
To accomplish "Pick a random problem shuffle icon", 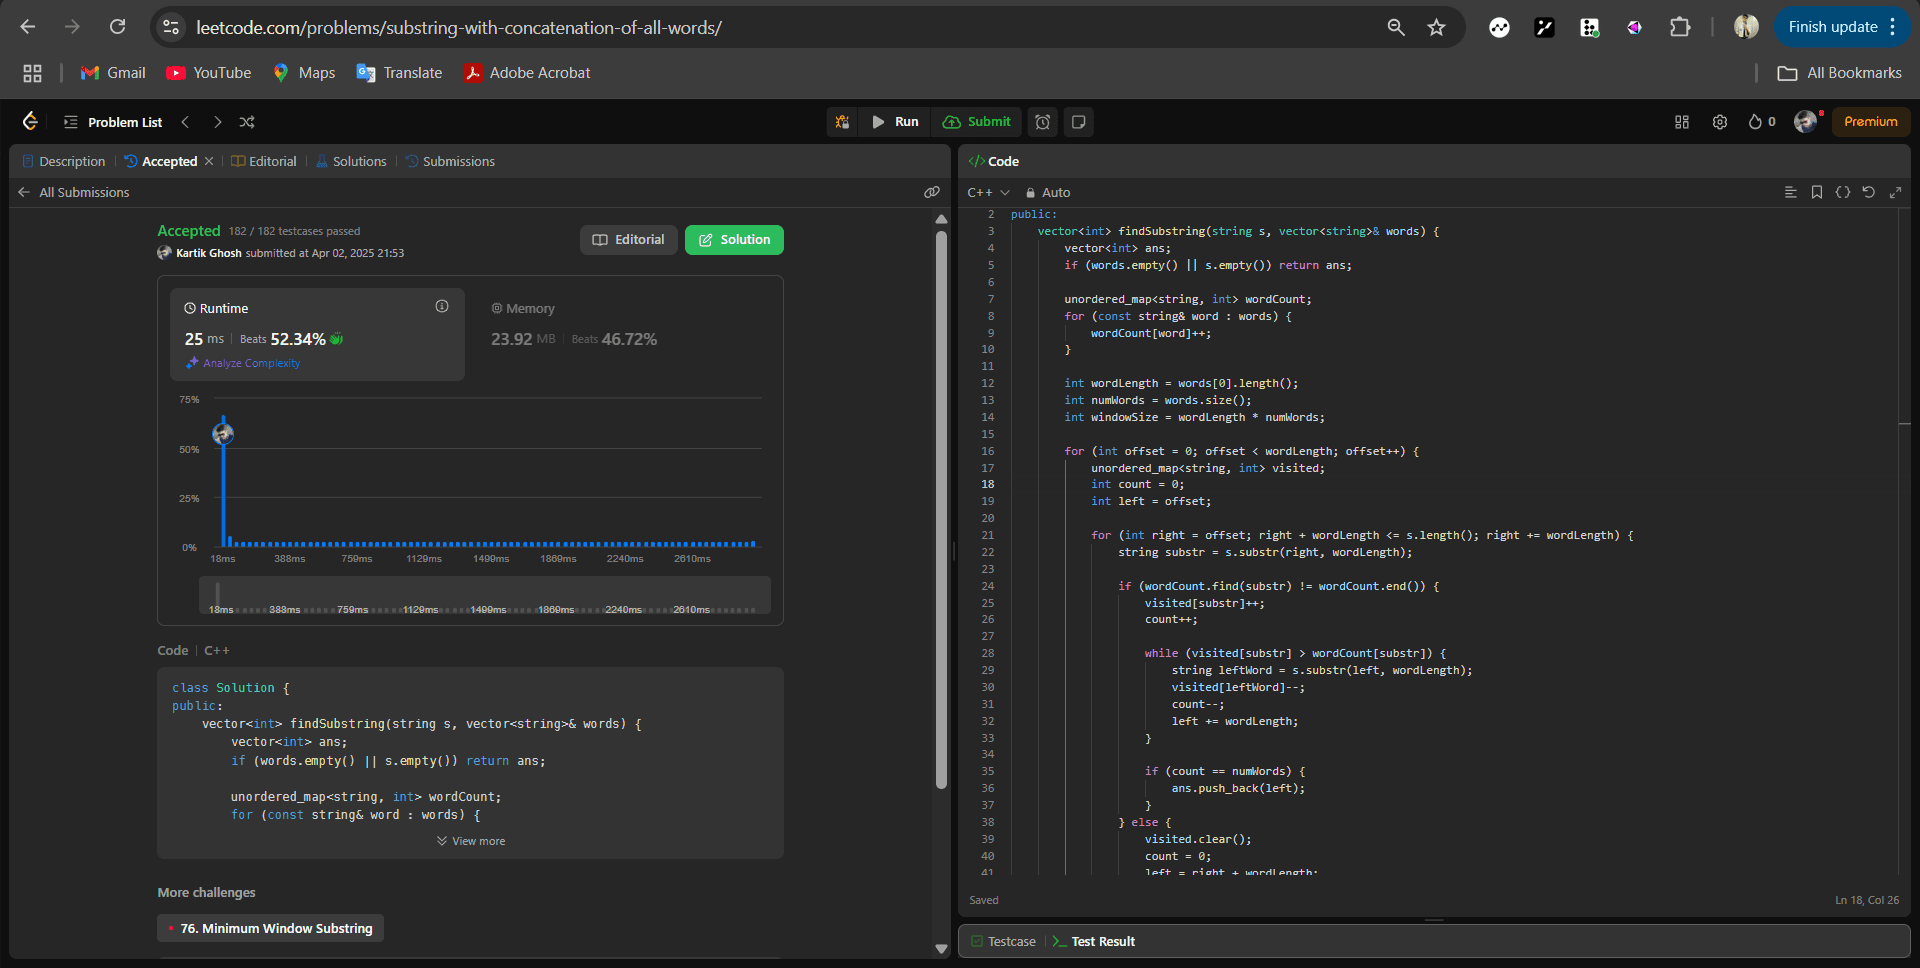I will coord(247,122).
